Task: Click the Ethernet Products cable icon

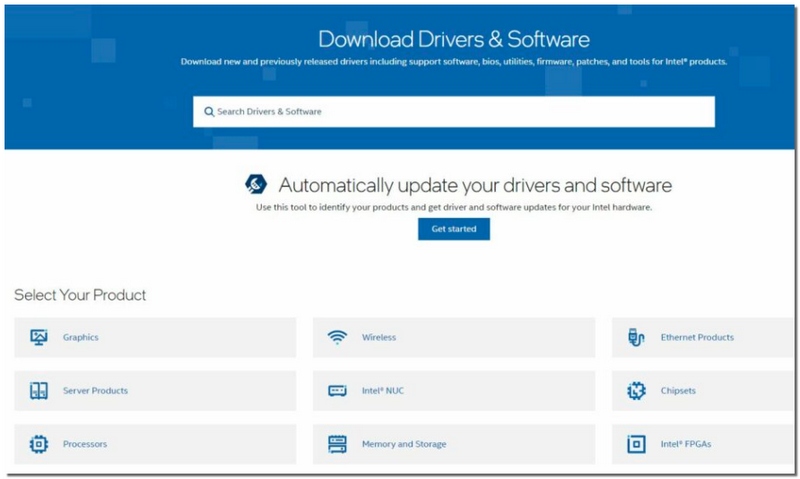Action: (x=636, y=337)
